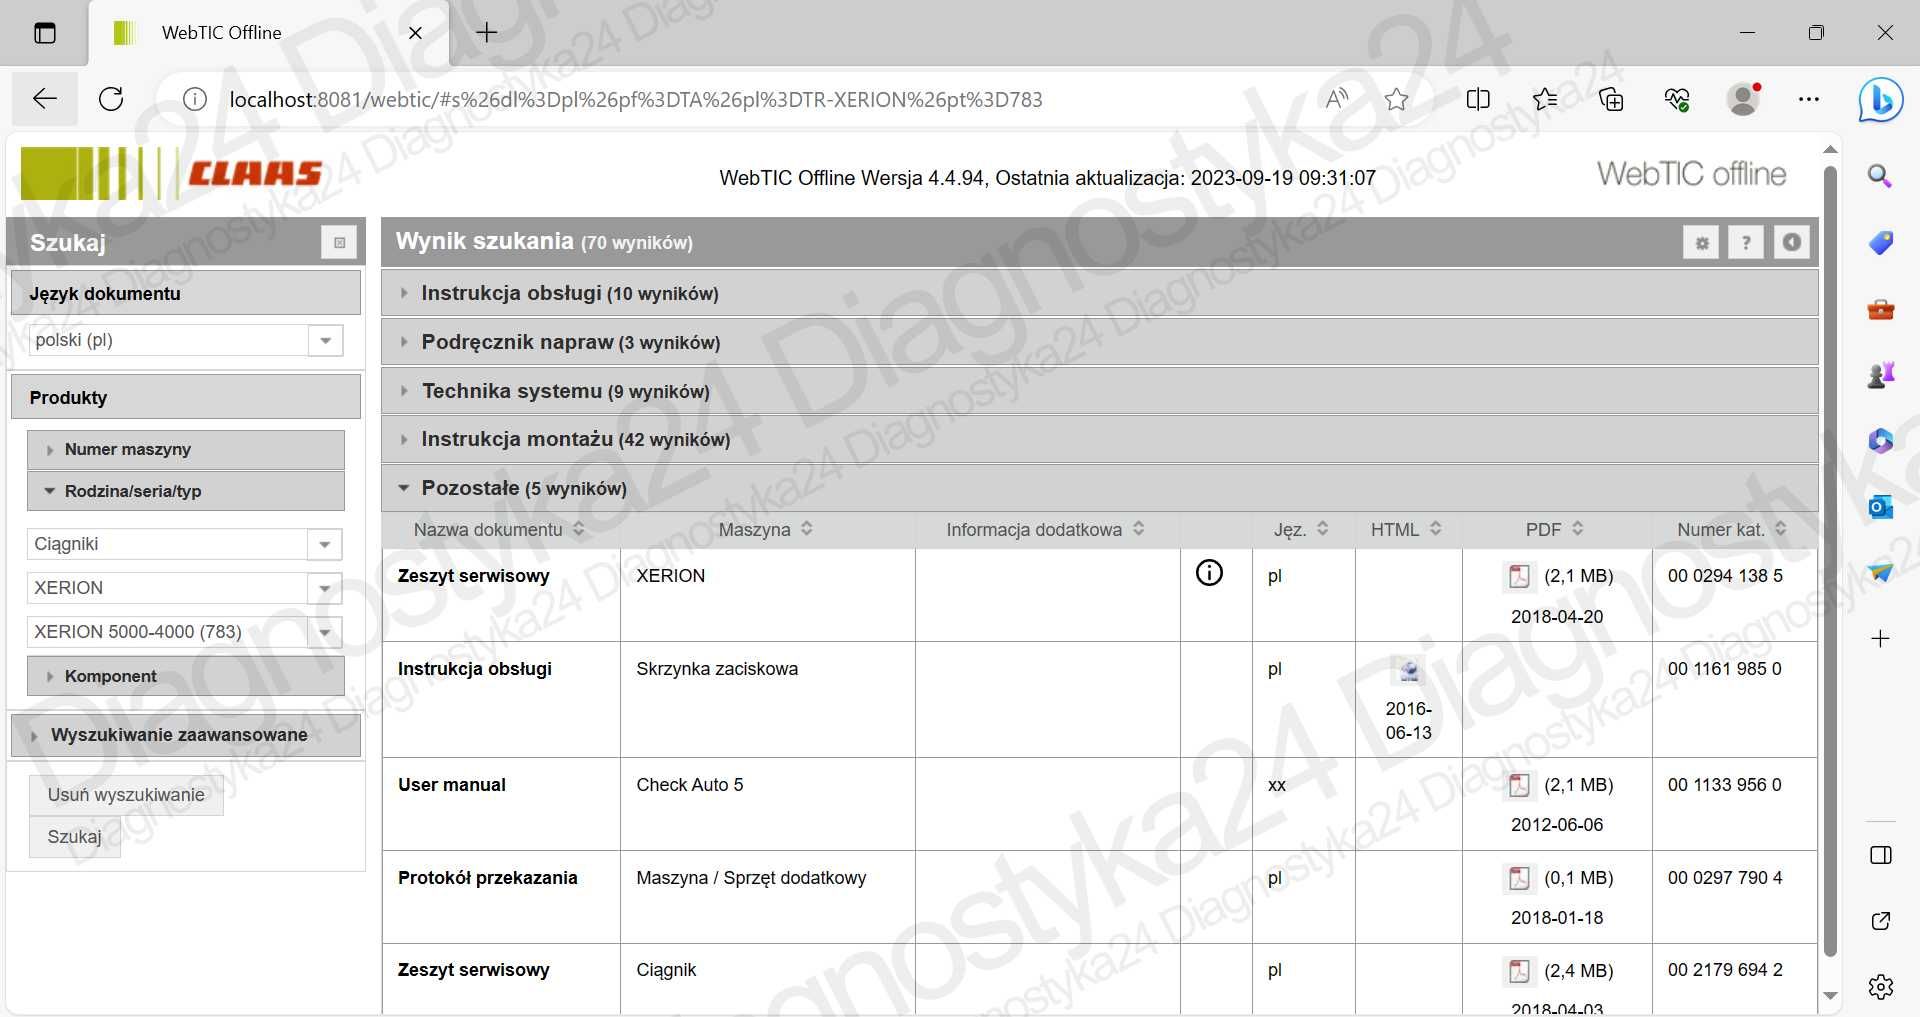
Task: Sort by Maszyna column
Action: pyautogui.click(x=767, y=530)
